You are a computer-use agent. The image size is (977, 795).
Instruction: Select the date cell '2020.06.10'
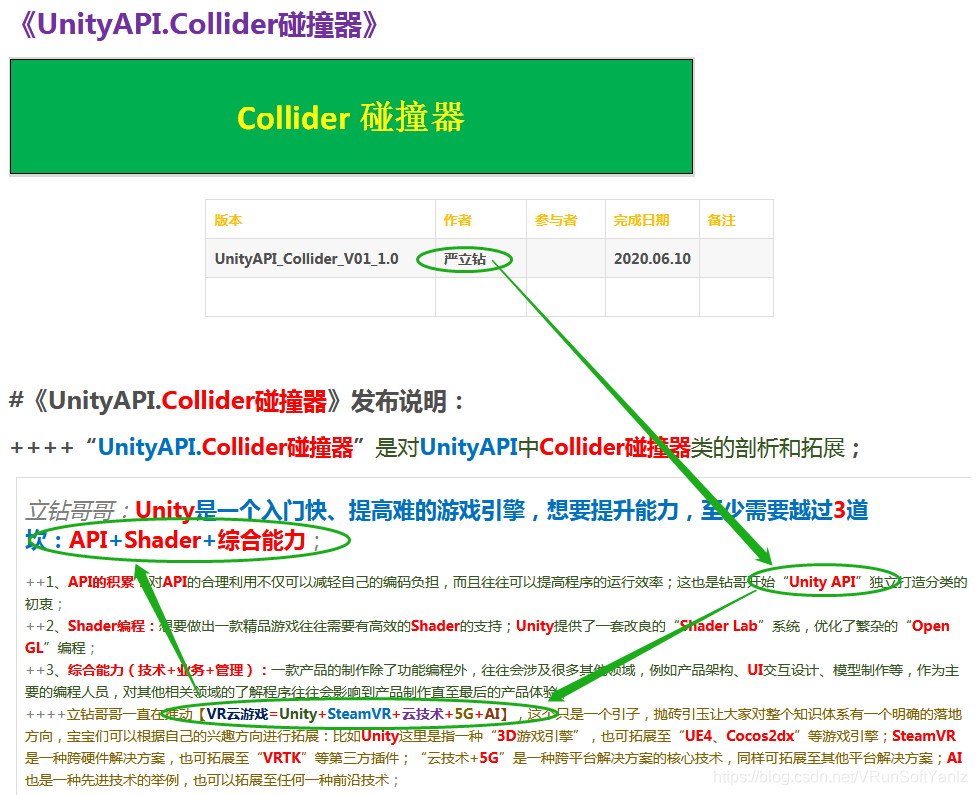(652, 259)
